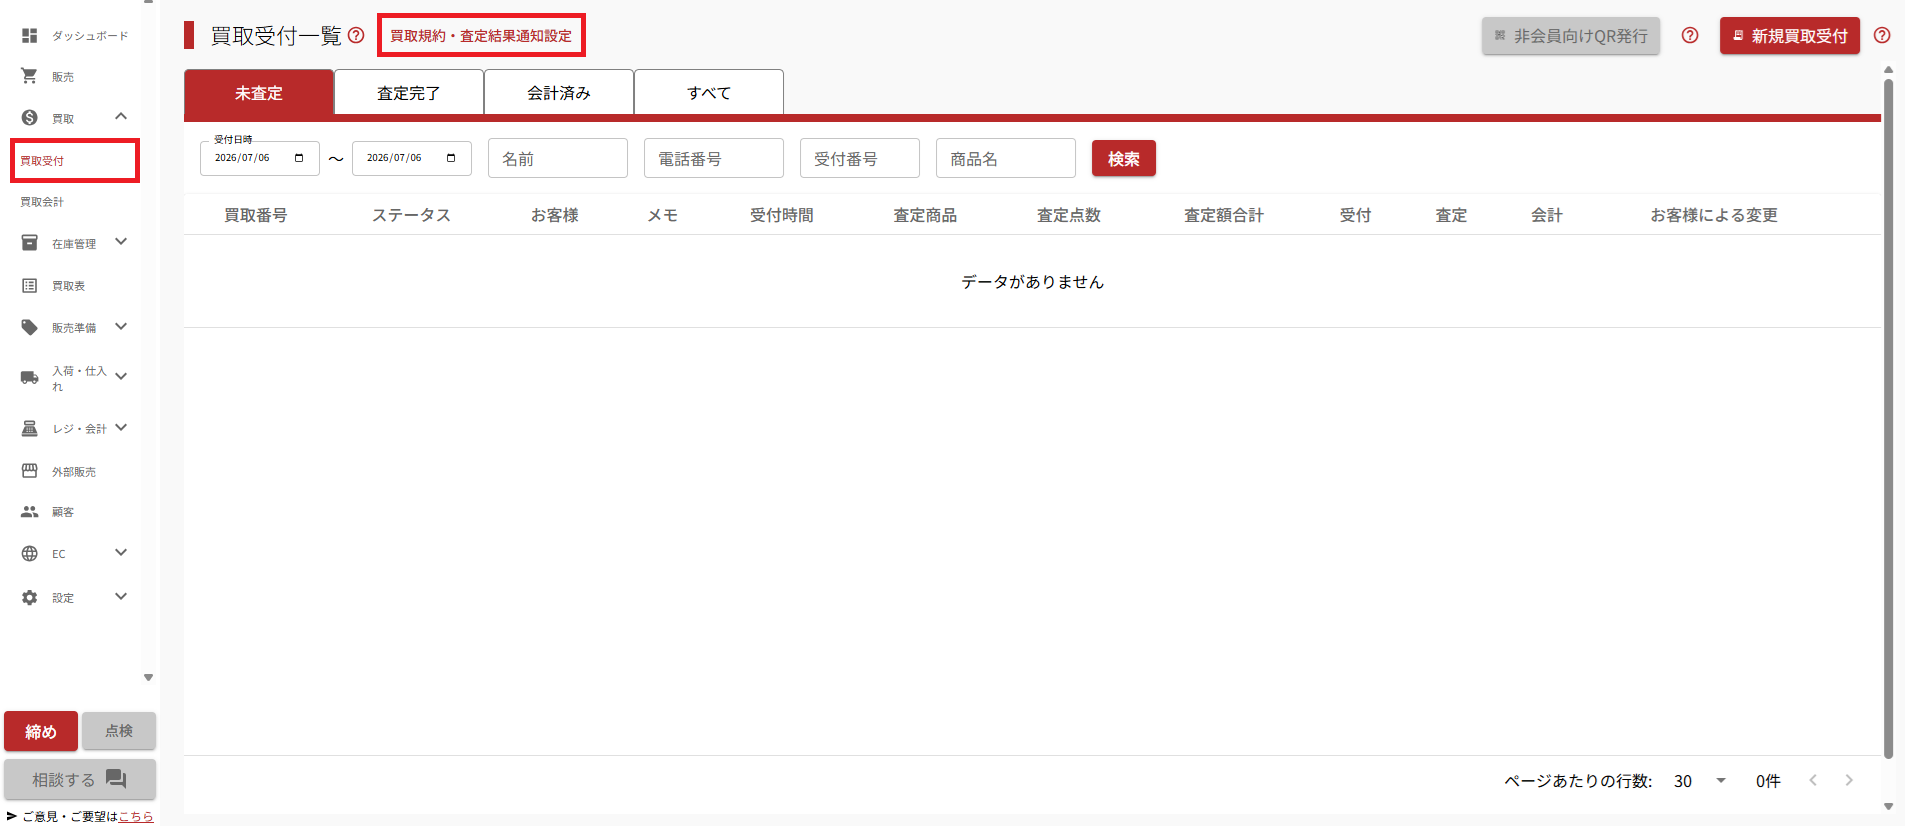Open help icon right of 新規買取受付
1905x826 pixels.
(x=1882, y=36)
